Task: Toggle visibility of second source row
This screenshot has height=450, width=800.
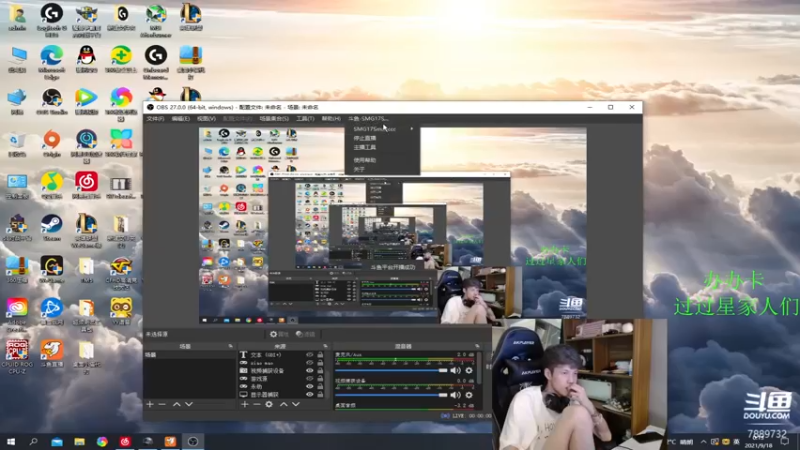Action: tap(309, 363)
